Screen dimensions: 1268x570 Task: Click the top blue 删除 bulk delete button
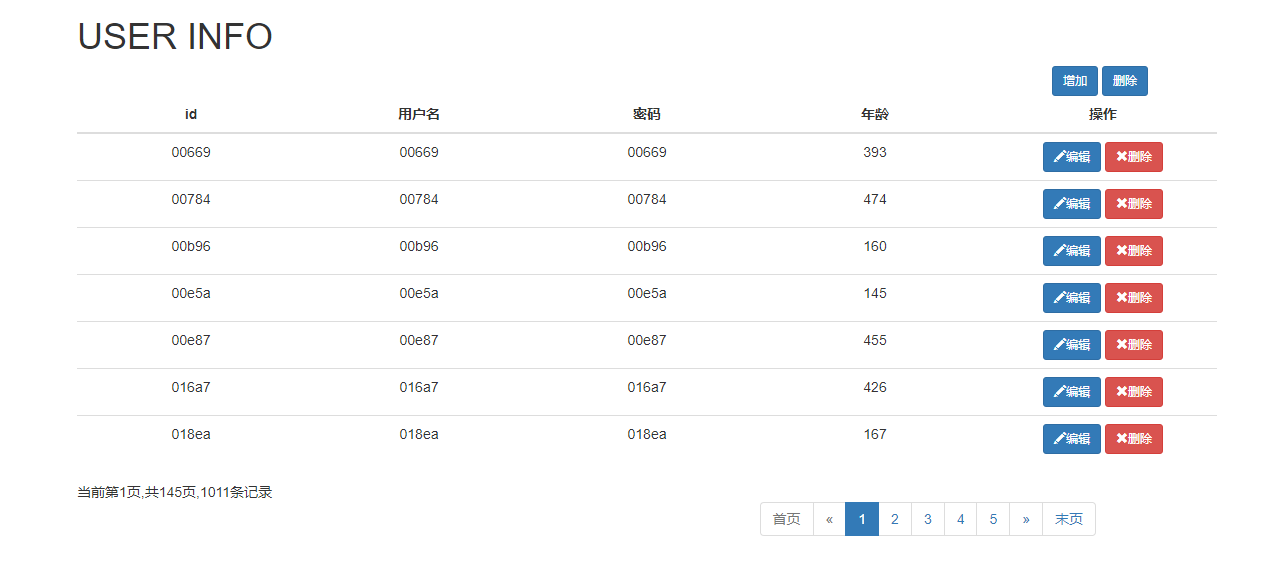(x=1125, y=81)
